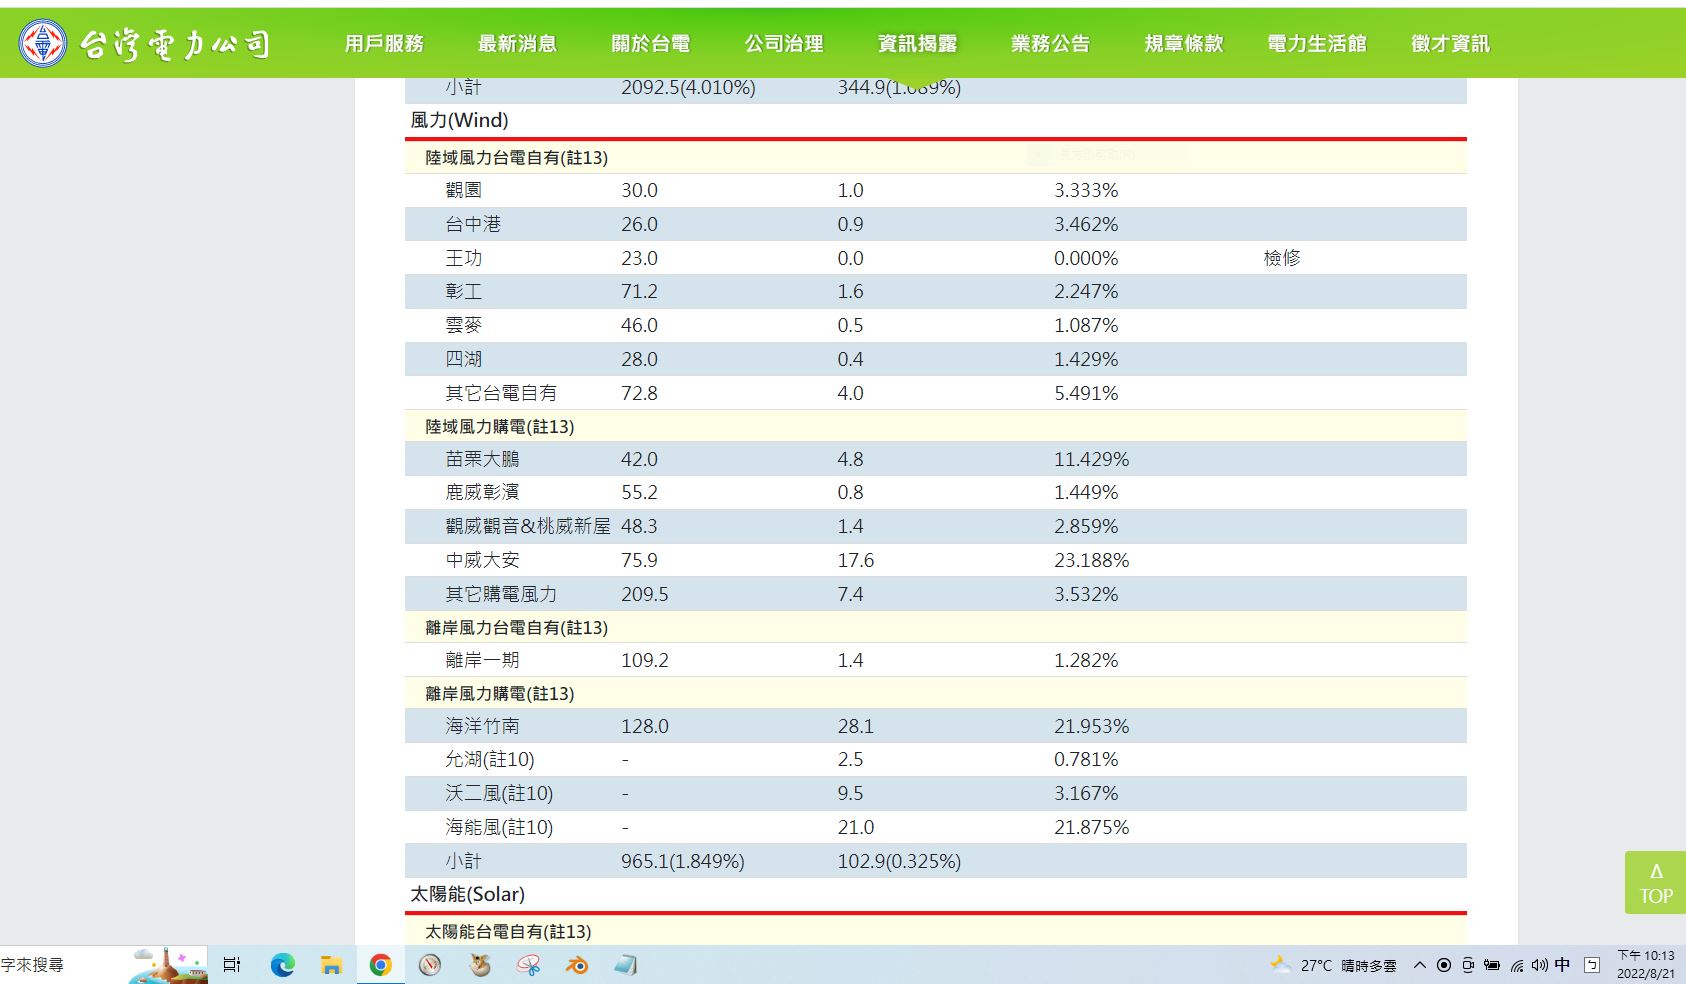1686x984 pixels.
Task: Select the 沃二風(註10) row name
Action: pos(499,793)
